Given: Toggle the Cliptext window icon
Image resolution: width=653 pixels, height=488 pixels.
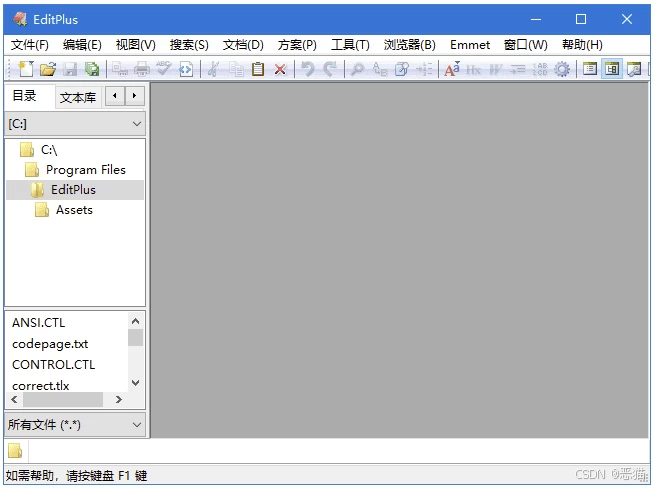Looking at the screenshot, I should 590,69.
